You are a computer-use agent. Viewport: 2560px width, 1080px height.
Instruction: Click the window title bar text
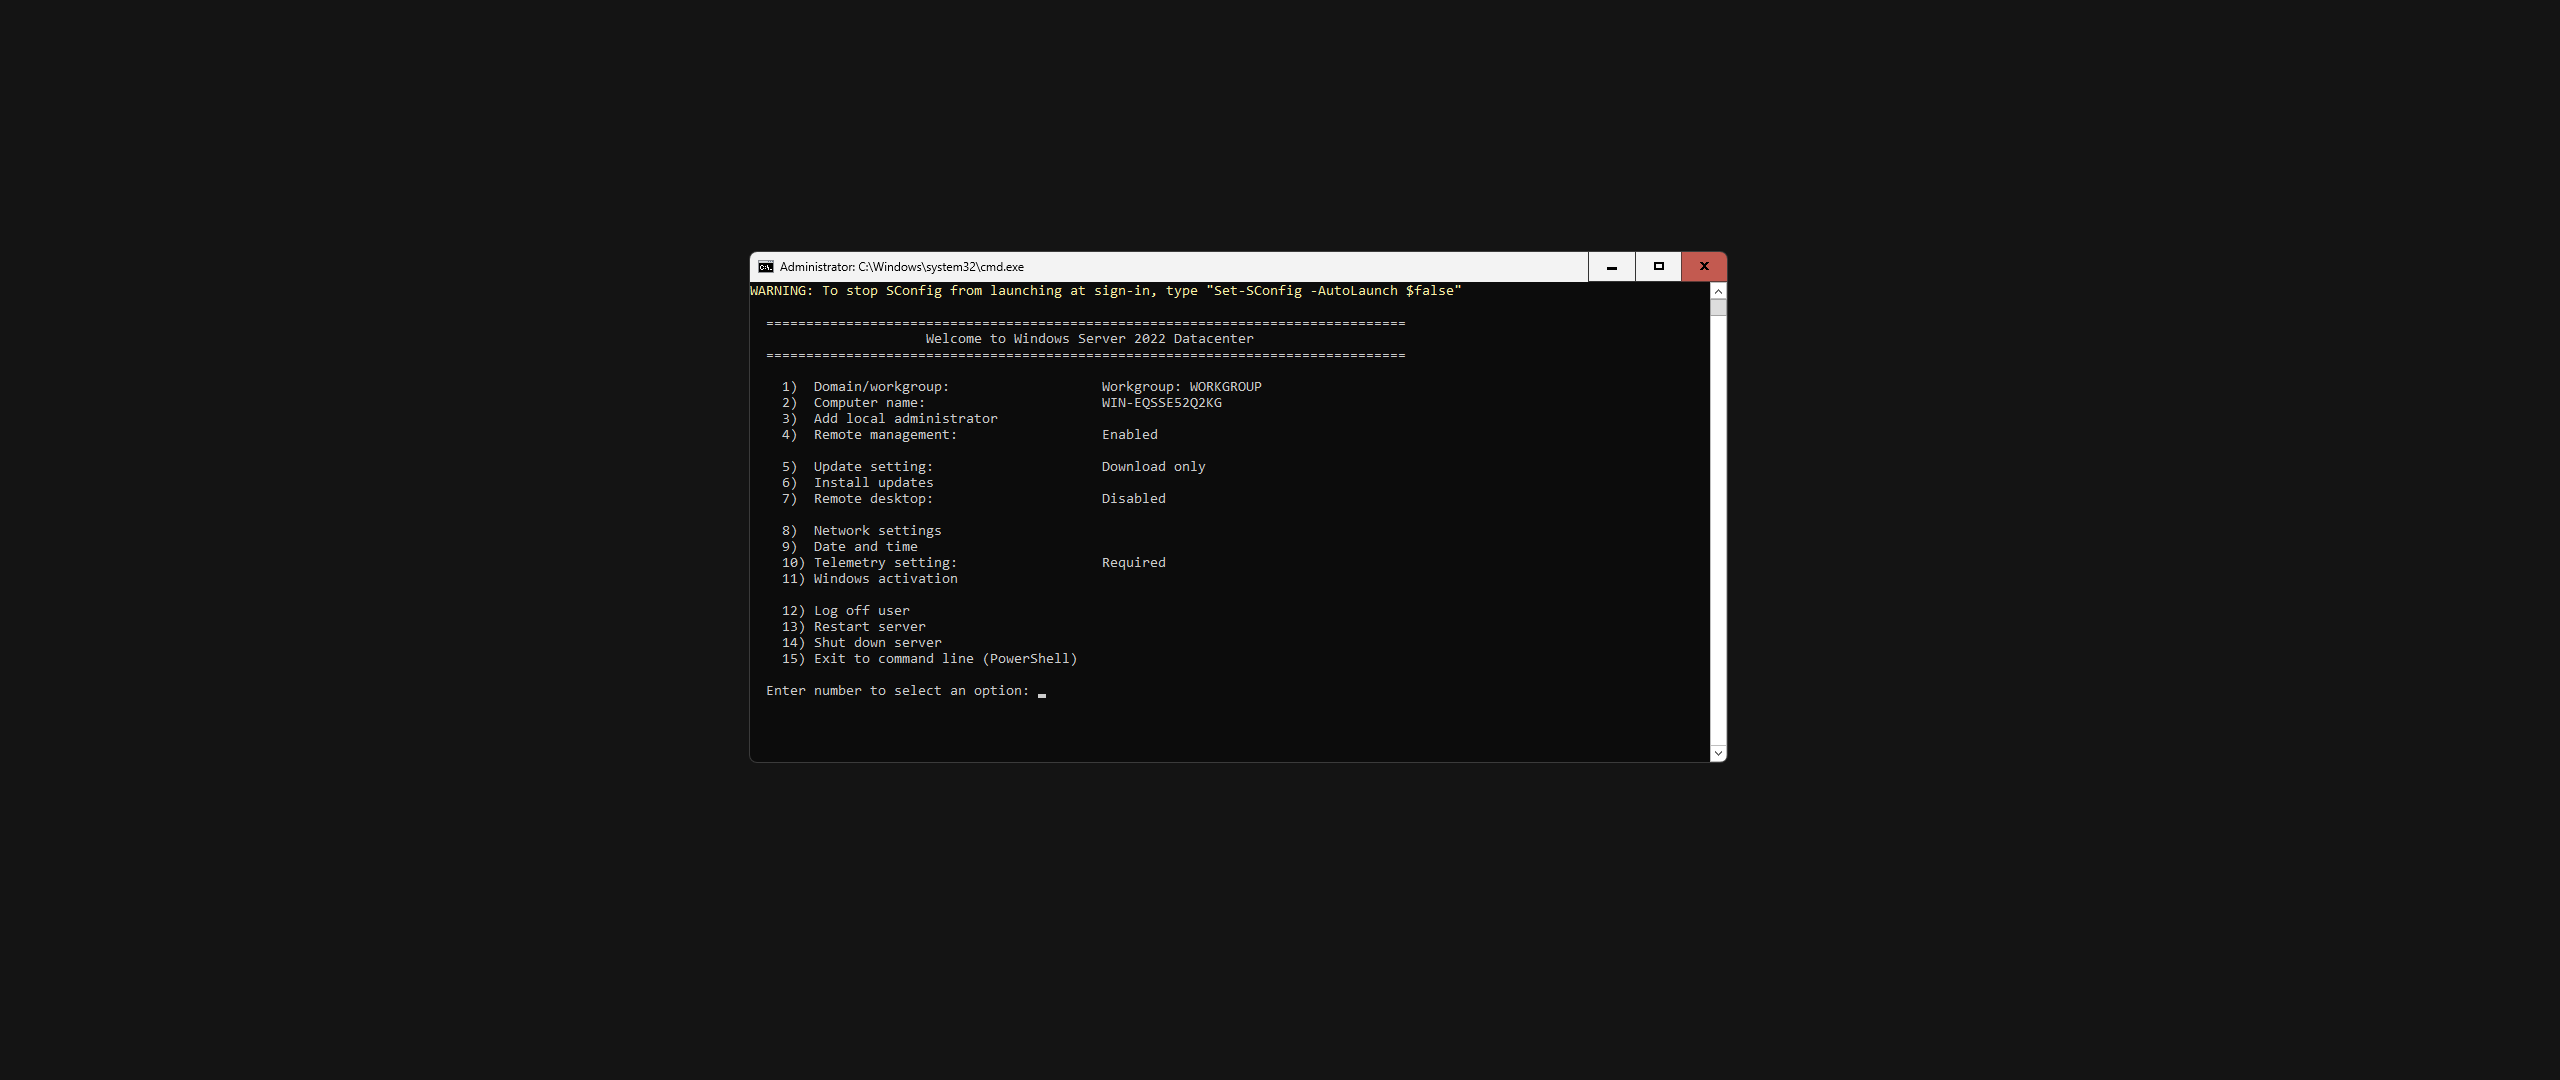(x=901, y=267)
